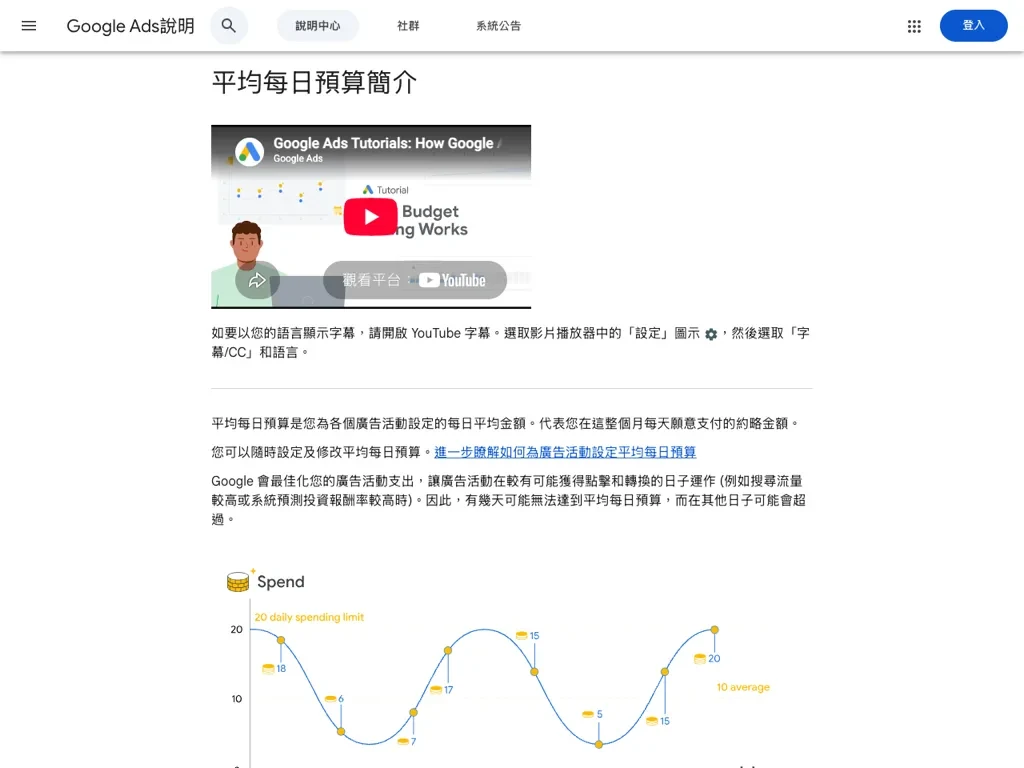
Task: Open the 系統公告 tab
Action: click(x=498, y=25)
